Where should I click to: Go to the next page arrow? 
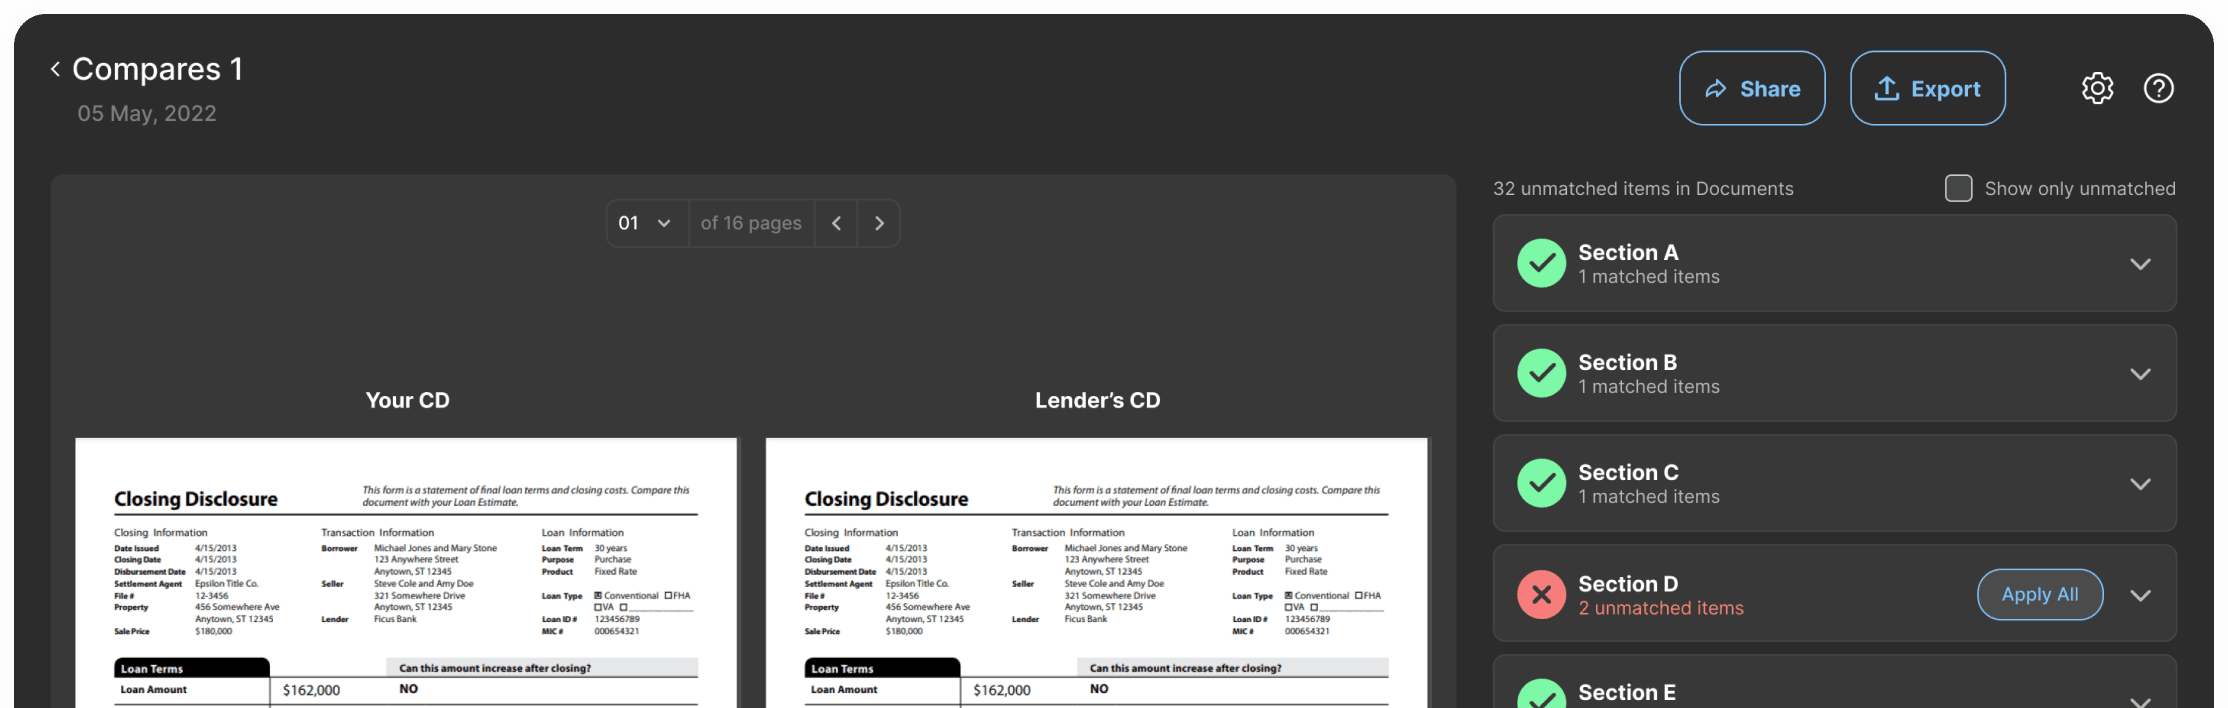click(x=879, y=223)
